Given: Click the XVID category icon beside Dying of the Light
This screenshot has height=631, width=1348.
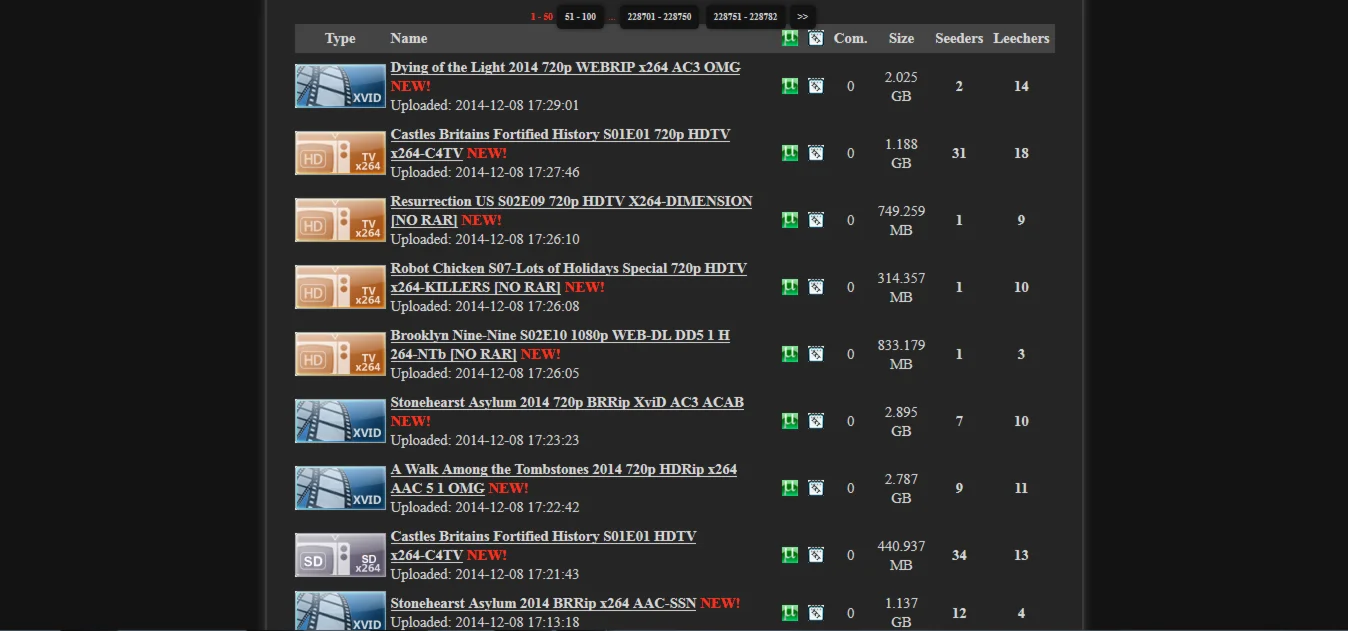Looking at the screenshot, I should point(340,86).
